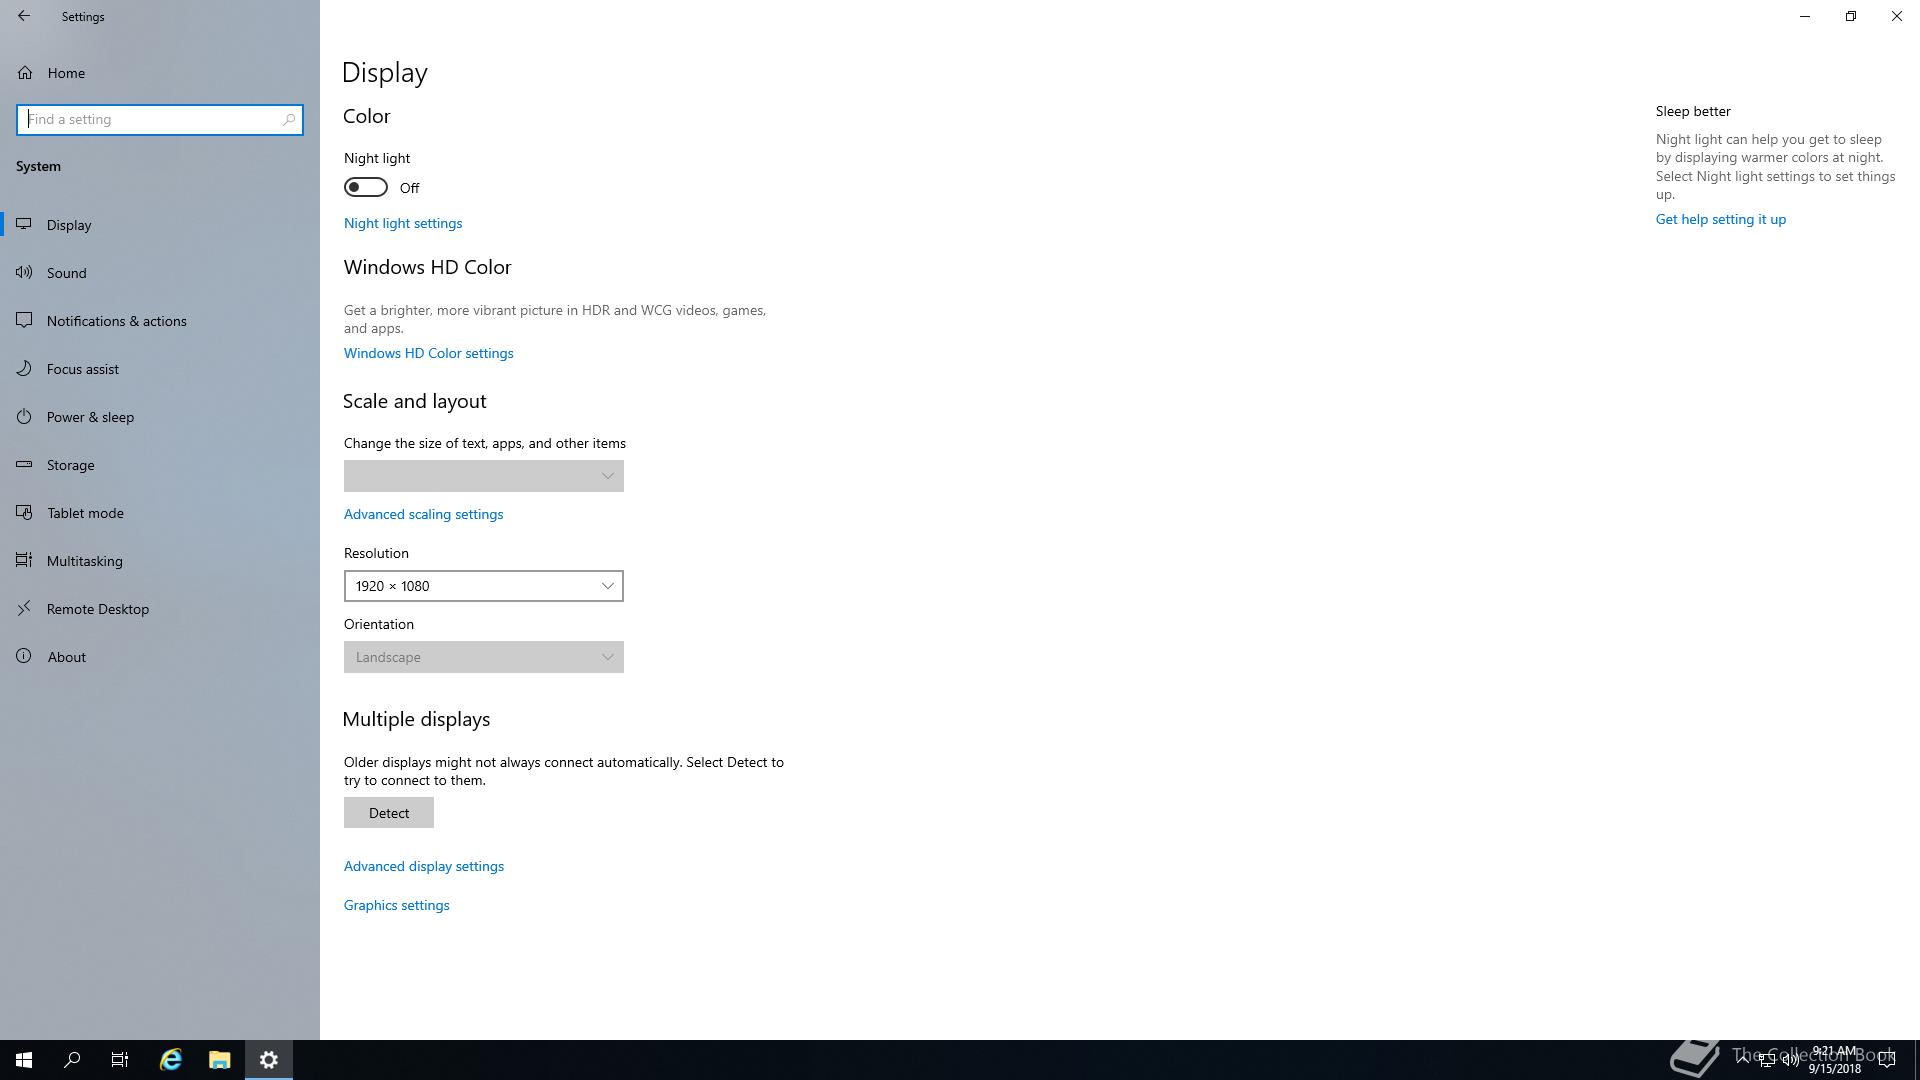Select Remote Desktop in the sidebar

point(160,609)
